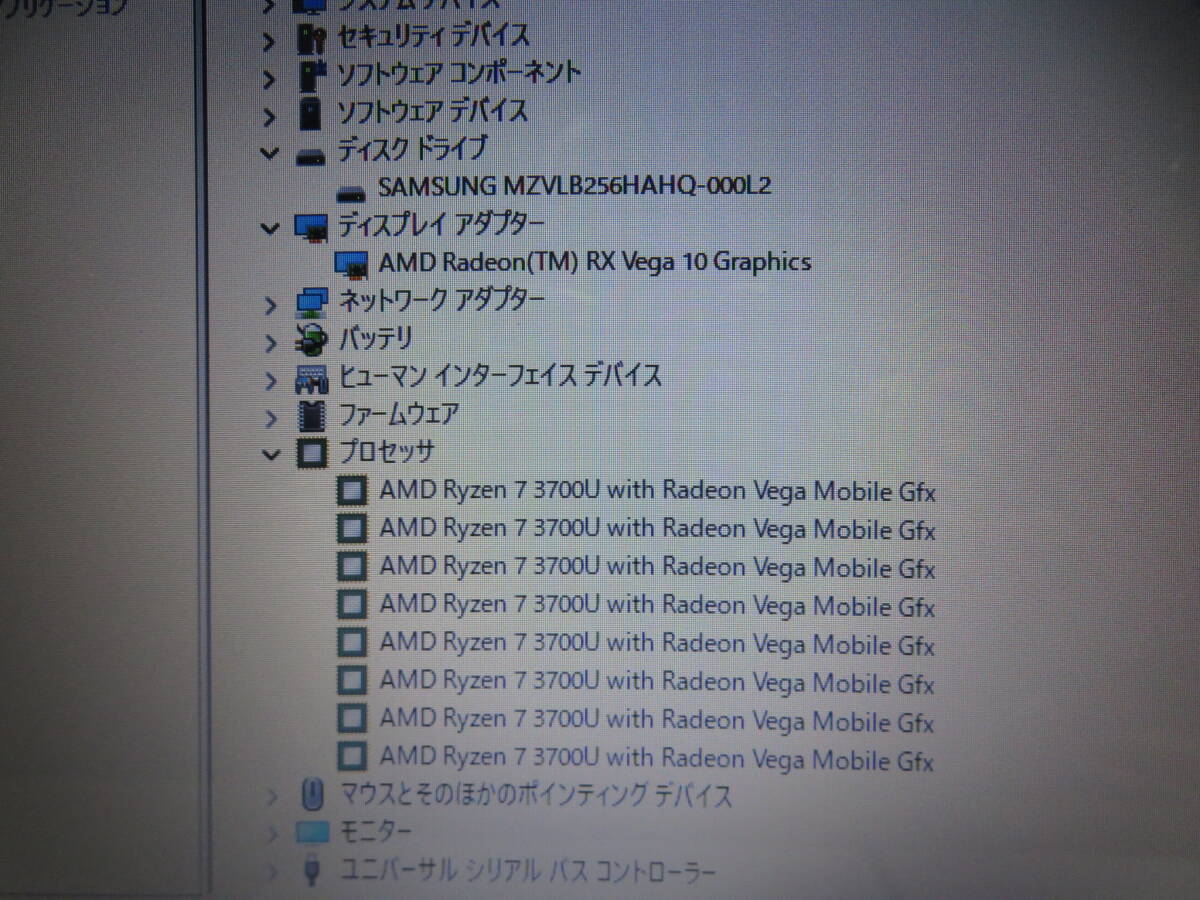Click the icon beside AMD Radeon RX Vega 10
This screenshot has width=1200, height=900.
click(x=352, y=266)
